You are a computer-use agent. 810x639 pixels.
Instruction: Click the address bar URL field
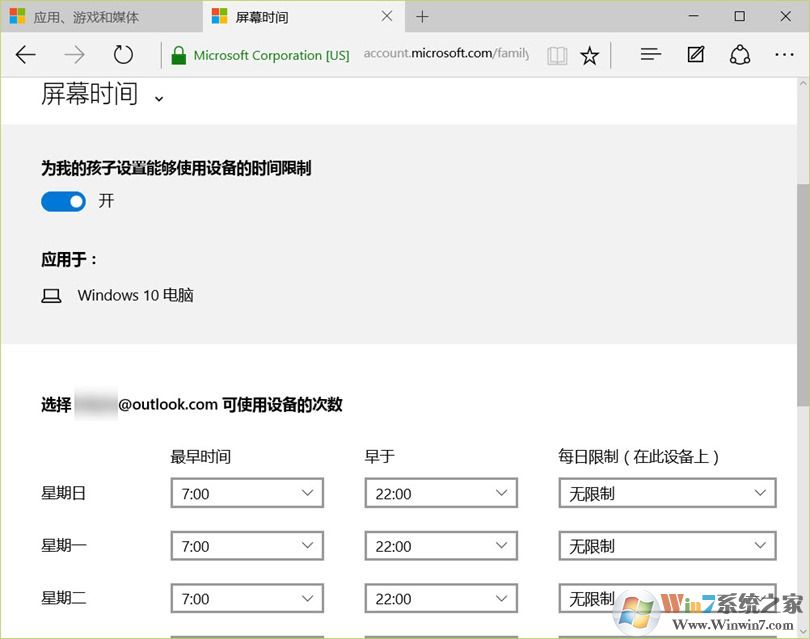click(445, 55)
